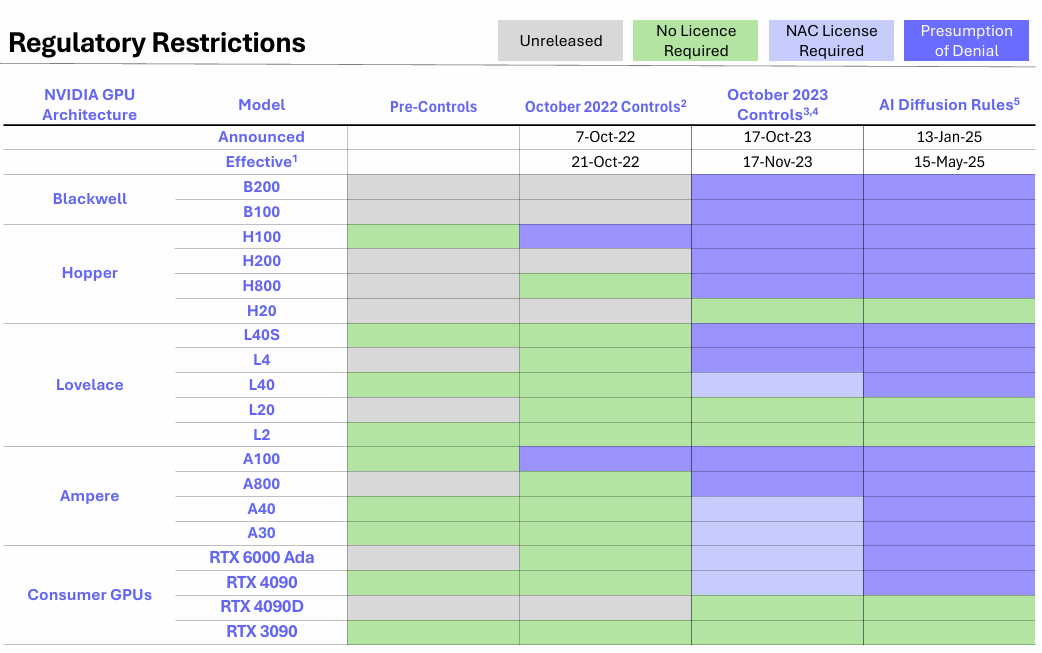Select the RTX 4090D cell under October 2022 Controls
Viewport: 1042px width, 653px height.
click(605, 607)
